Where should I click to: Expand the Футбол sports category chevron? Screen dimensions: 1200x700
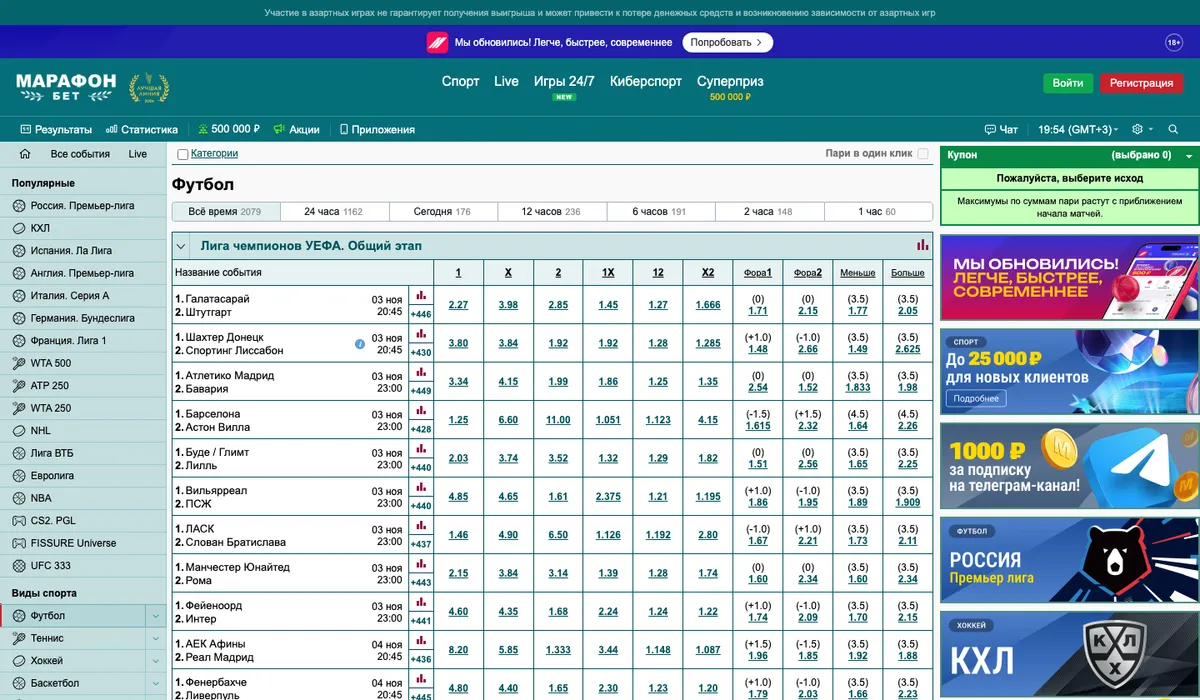(x=156, y=616)
